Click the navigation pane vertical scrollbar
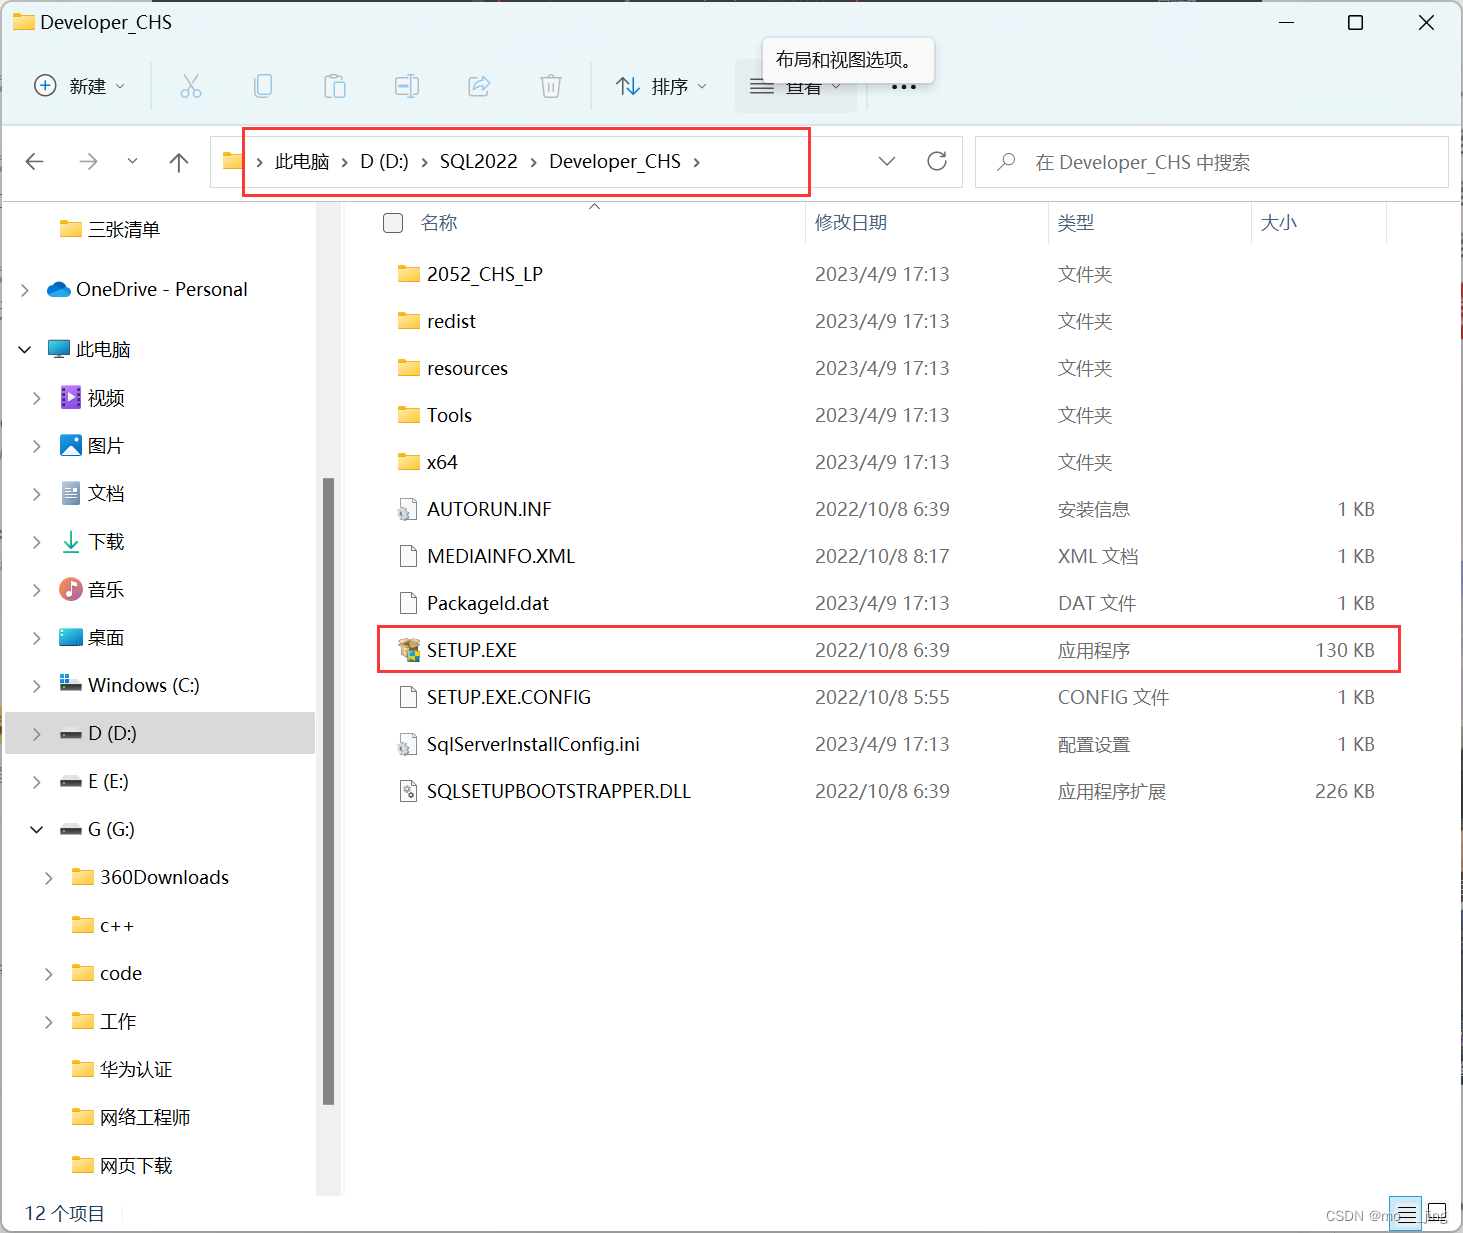 pyautogui.click(x=328, y=790)
